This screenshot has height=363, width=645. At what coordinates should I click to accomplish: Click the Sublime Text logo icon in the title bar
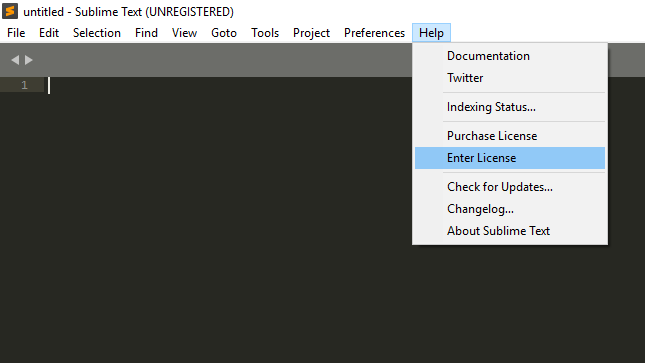(x=10, y=11)
